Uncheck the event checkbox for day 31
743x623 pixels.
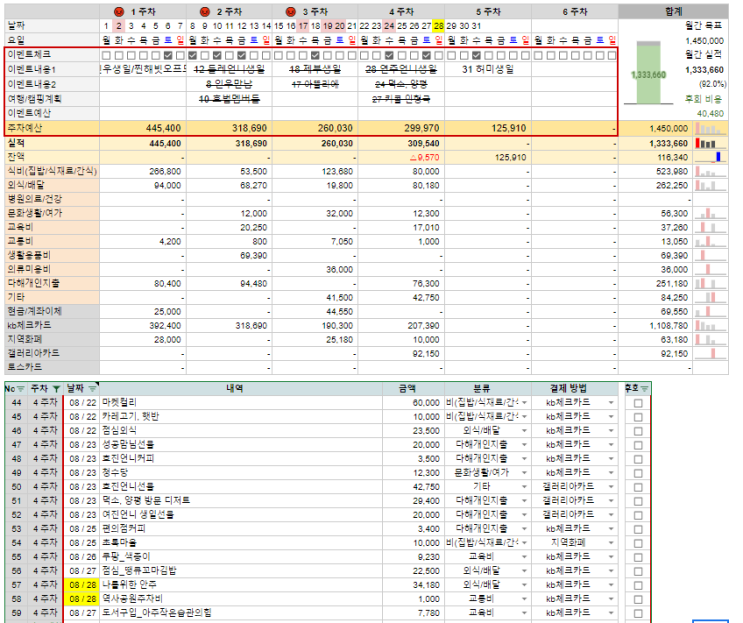tap(476, 55)
